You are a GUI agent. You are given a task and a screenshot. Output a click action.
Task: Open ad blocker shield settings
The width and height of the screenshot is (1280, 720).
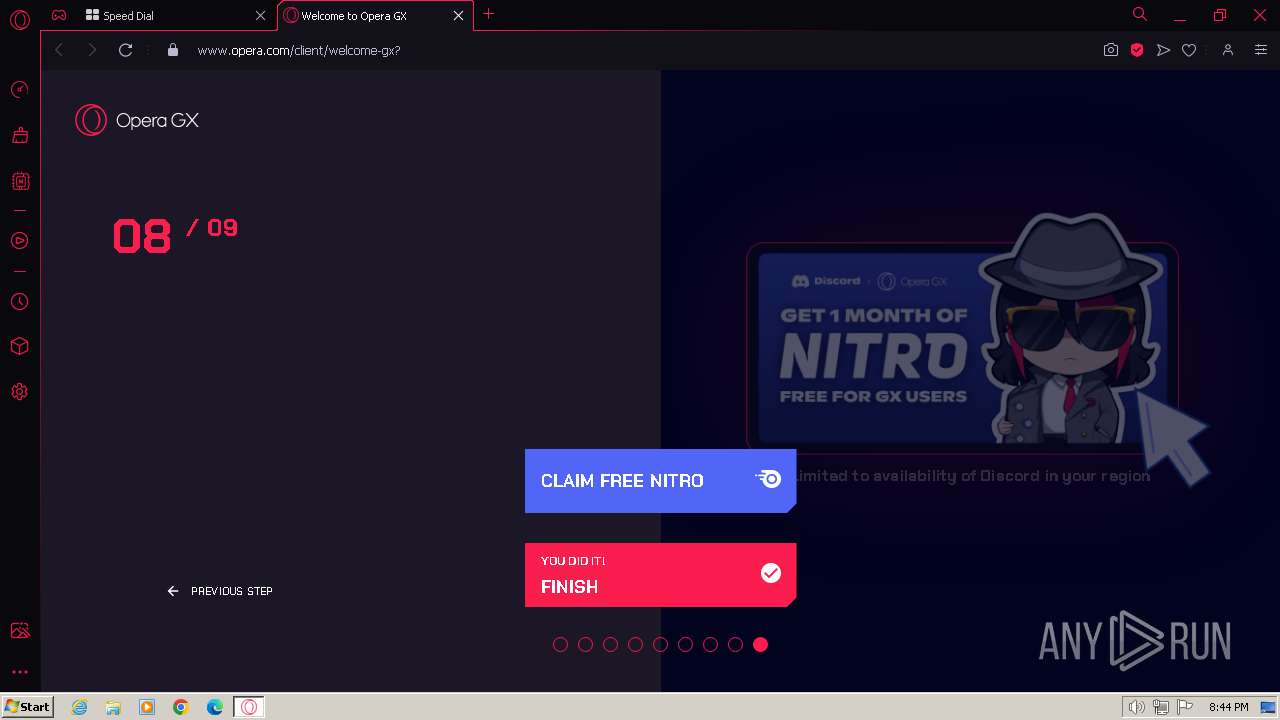1137,50
